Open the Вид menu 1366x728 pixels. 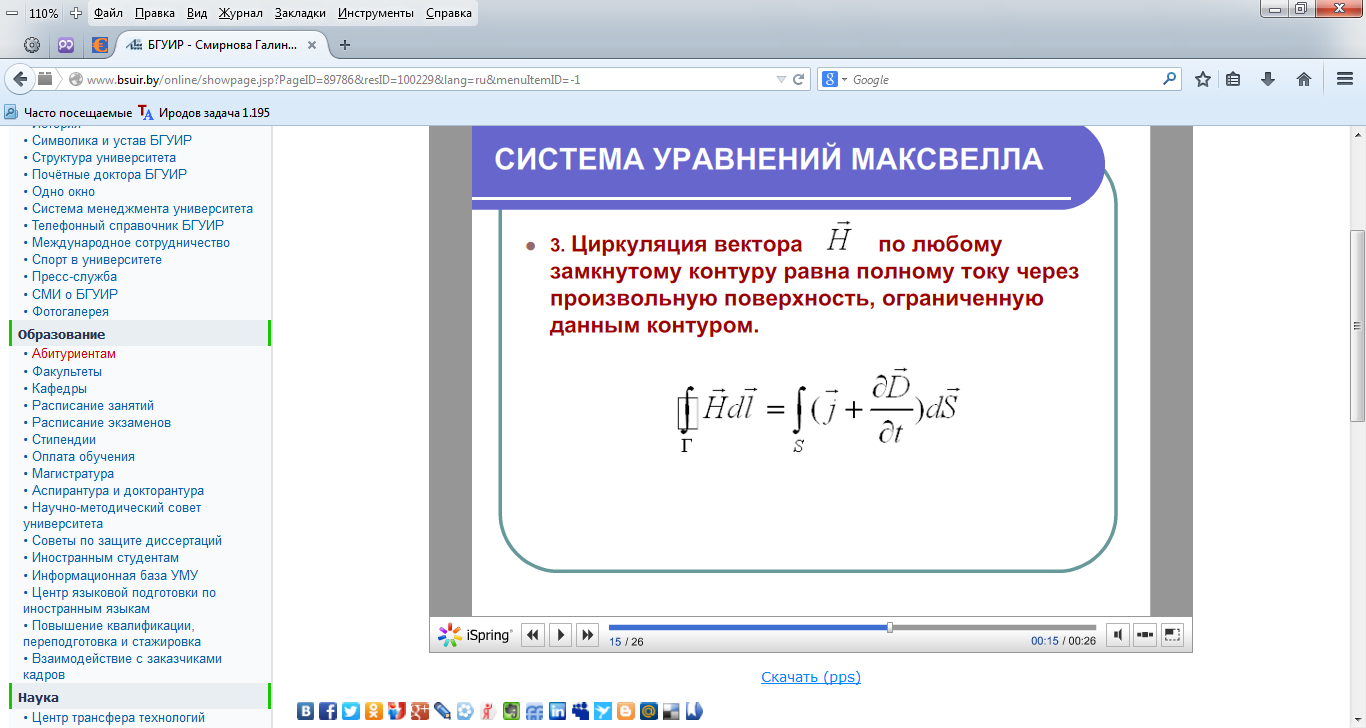click(197, 13)
